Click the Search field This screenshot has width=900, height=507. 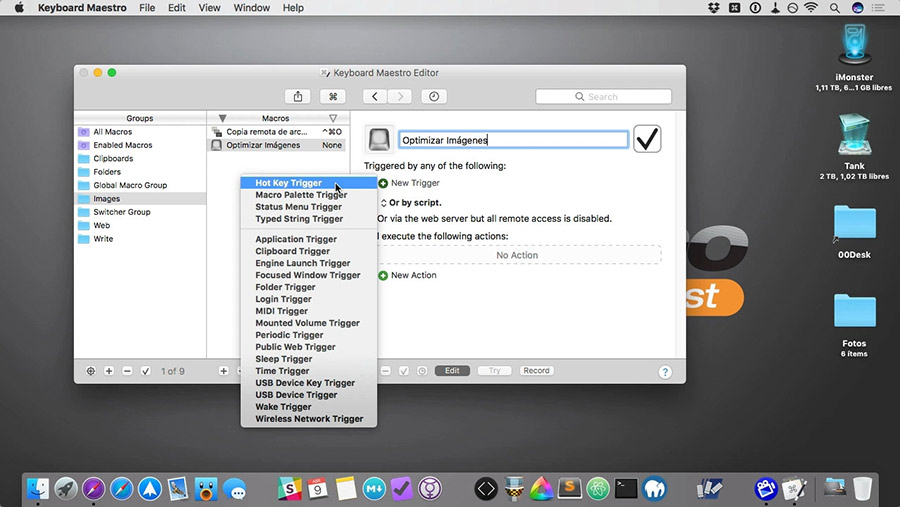(603, 96)
